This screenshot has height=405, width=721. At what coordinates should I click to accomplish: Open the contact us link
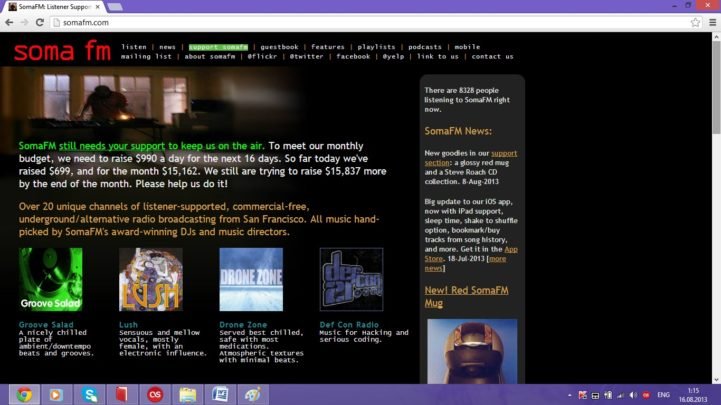pyautogui.click(x=492, y=57)
